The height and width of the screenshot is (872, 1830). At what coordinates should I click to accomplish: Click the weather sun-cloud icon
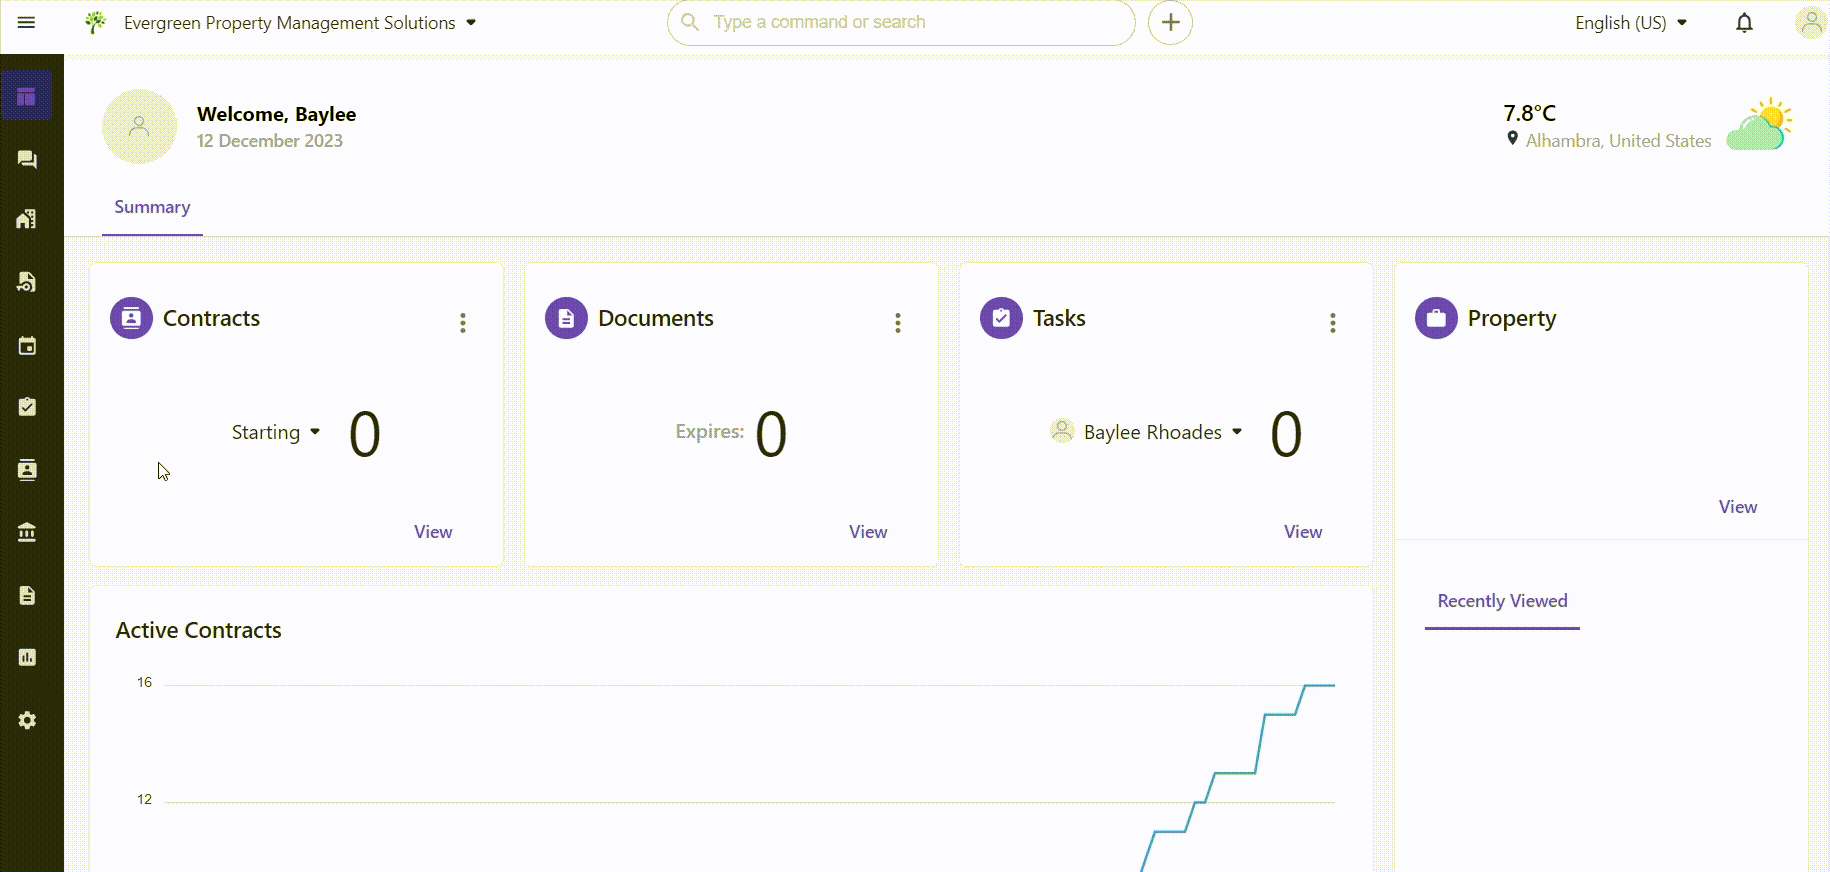point(1759,125)
